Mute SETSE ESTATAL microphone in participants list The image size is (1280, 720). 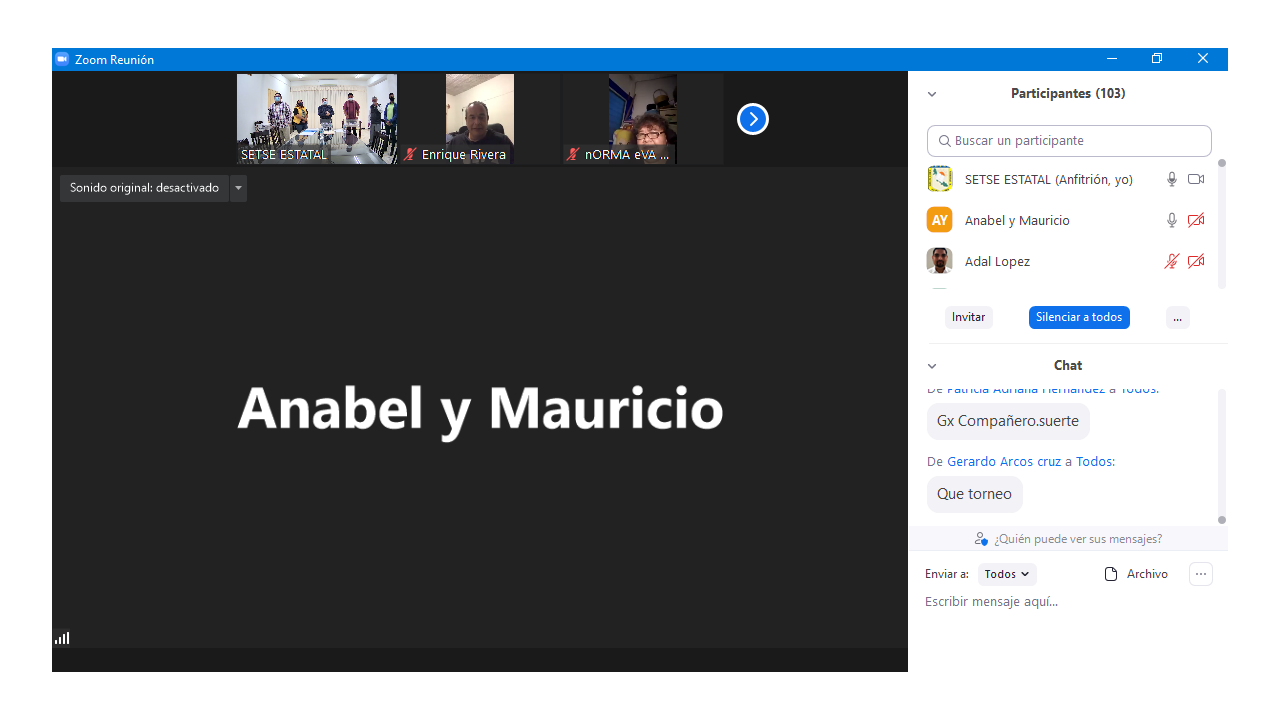click(x=1172, y=179)
